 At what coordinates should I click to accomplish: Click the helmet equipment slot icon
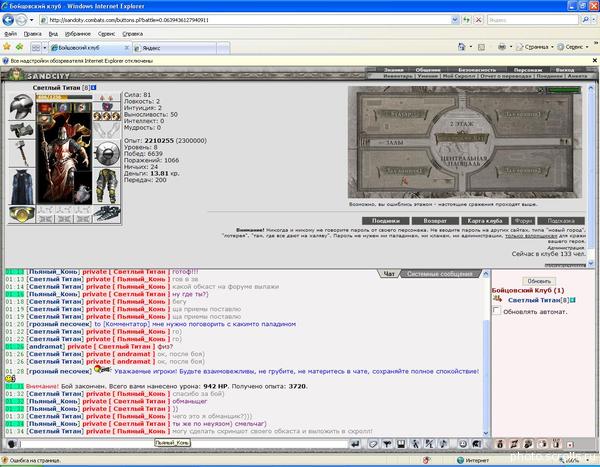[x=20, y=107]
